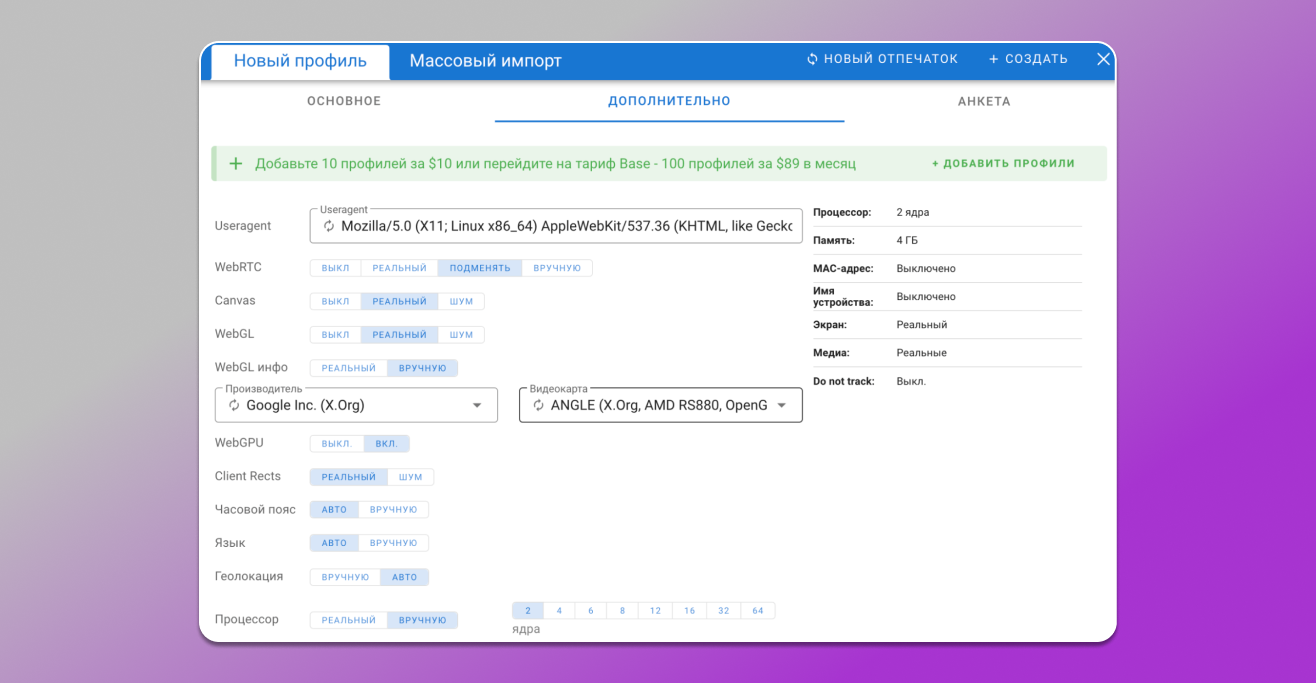This screenshot has height=683, width=1316.
Task: Switch to Основное tab
Action: point(344,101)
